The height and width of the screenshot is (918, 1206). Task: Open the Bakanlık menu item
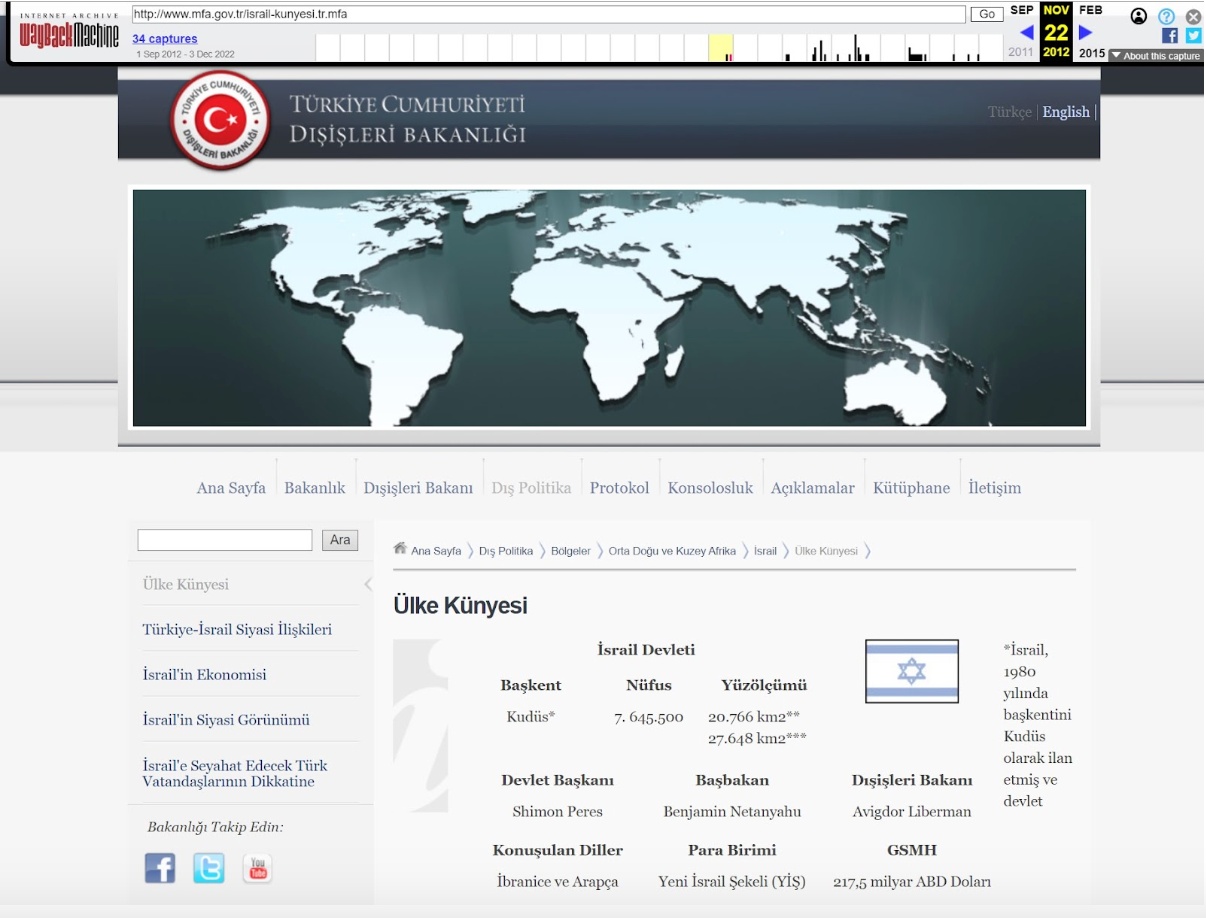pos(315,488)
